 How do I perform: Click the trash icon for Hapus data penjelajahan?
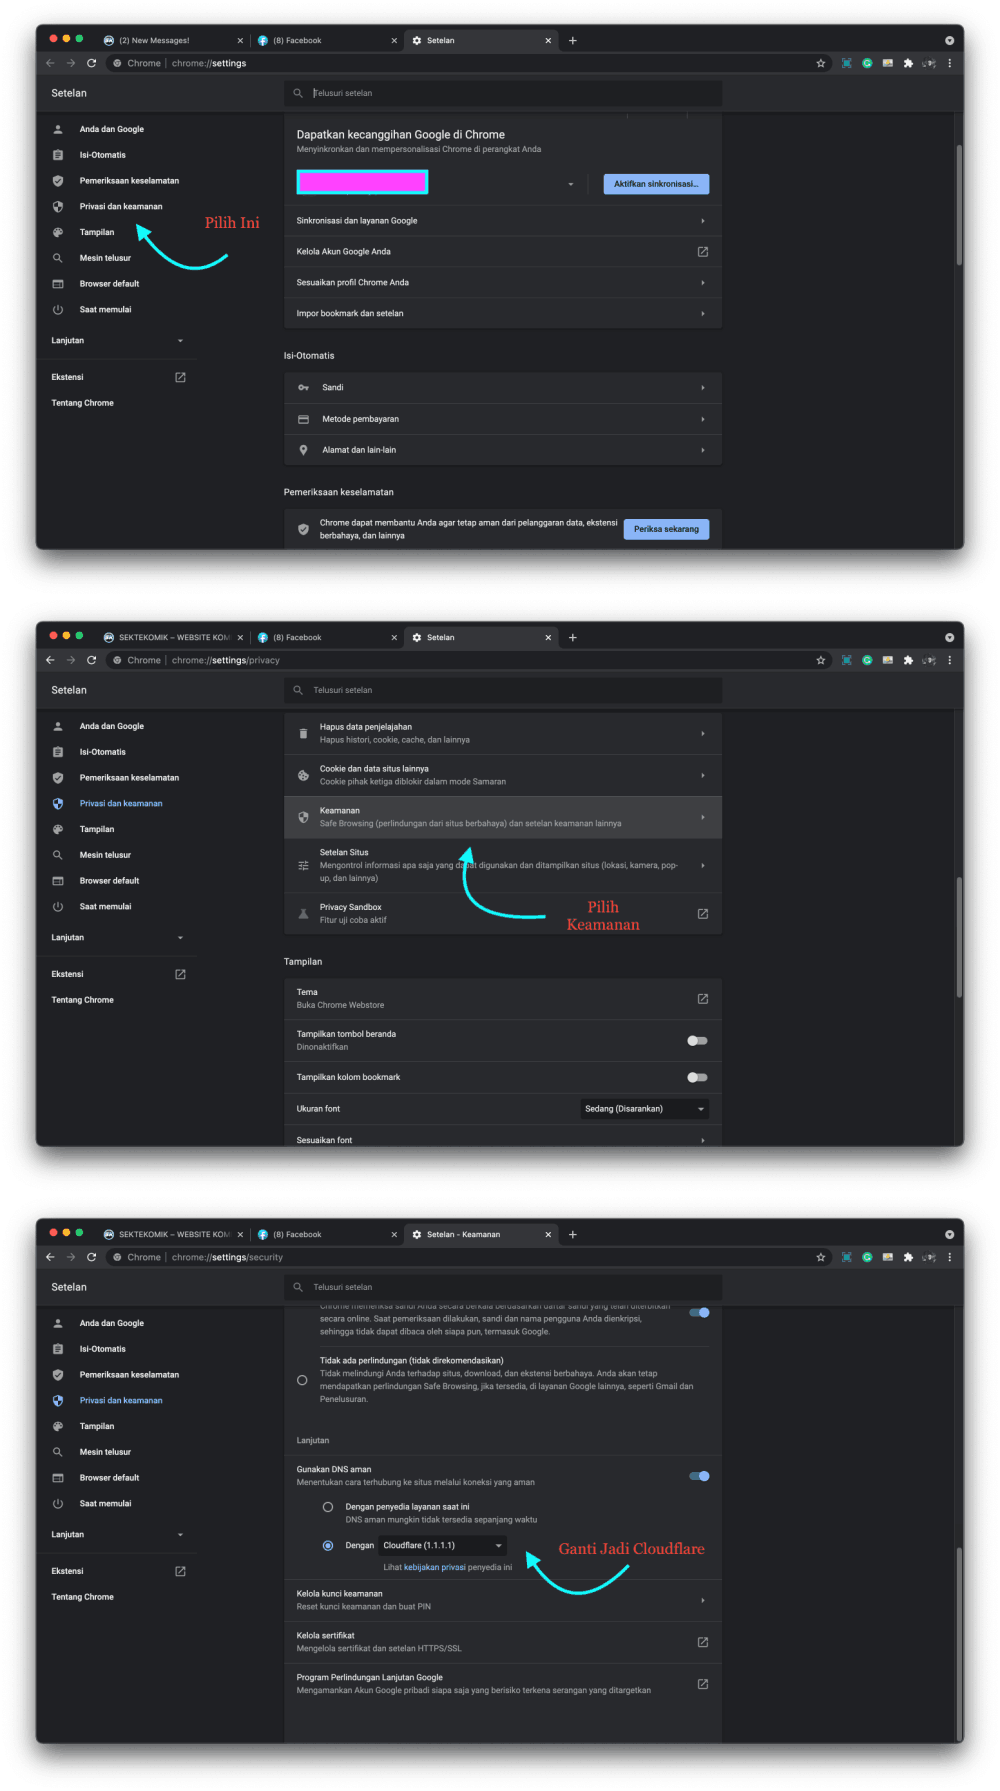303,734
